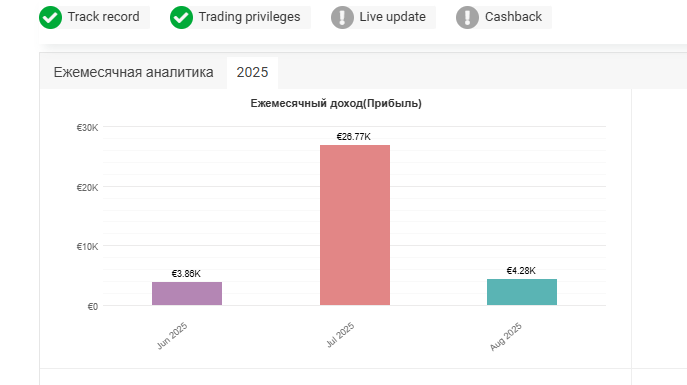Select the Cashback status label
Viewport: 687px width, 385px height.
(x=513, y=17)
